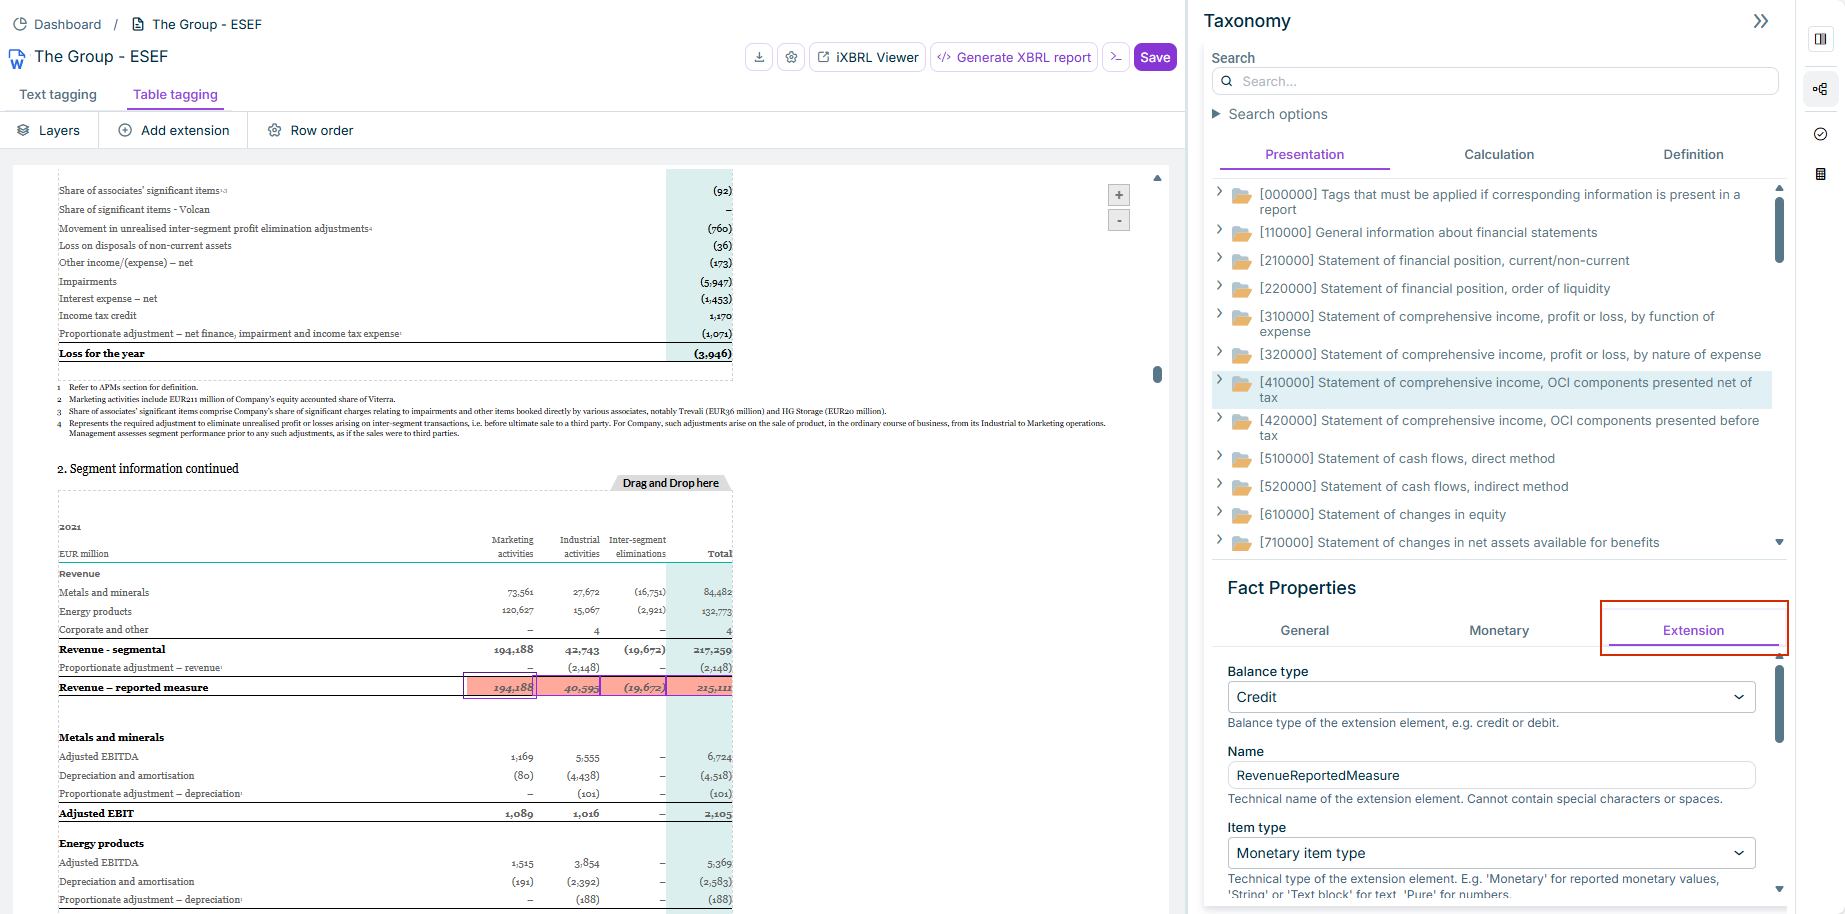Toggle the side panel layout icon
The image size is (1845, 914).
[1820, 39]
